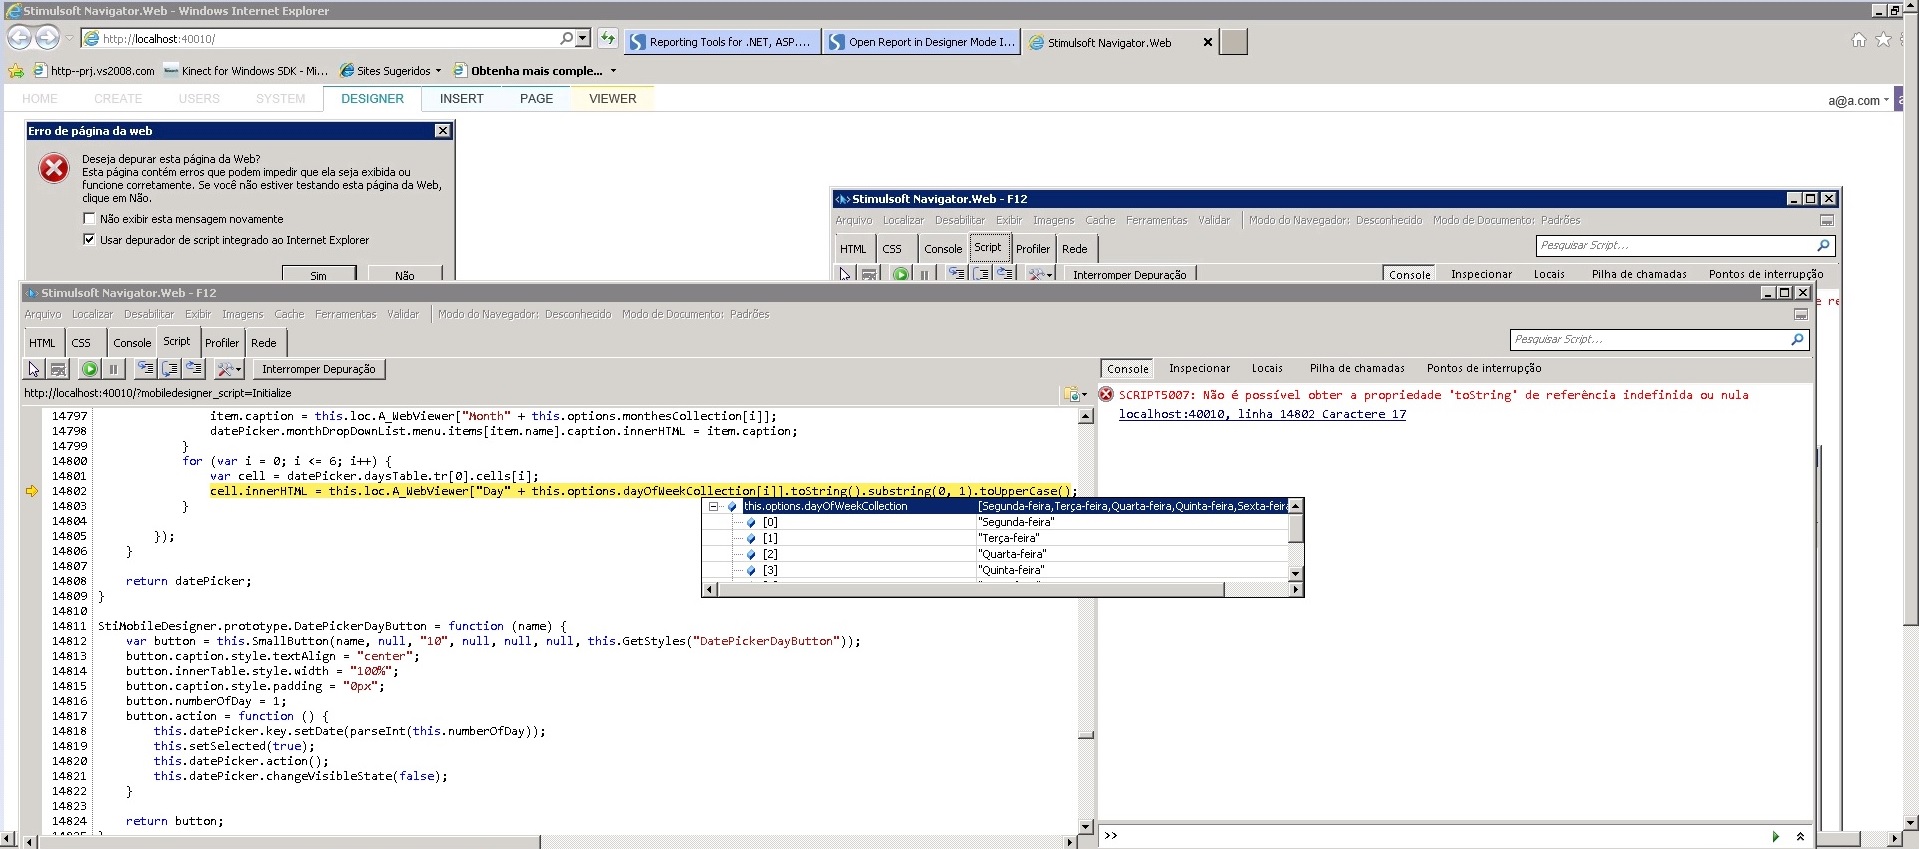1919x849 pixels.
Task: Toggle multi-line mode double chevron in console
Action: click(1800, 836)
